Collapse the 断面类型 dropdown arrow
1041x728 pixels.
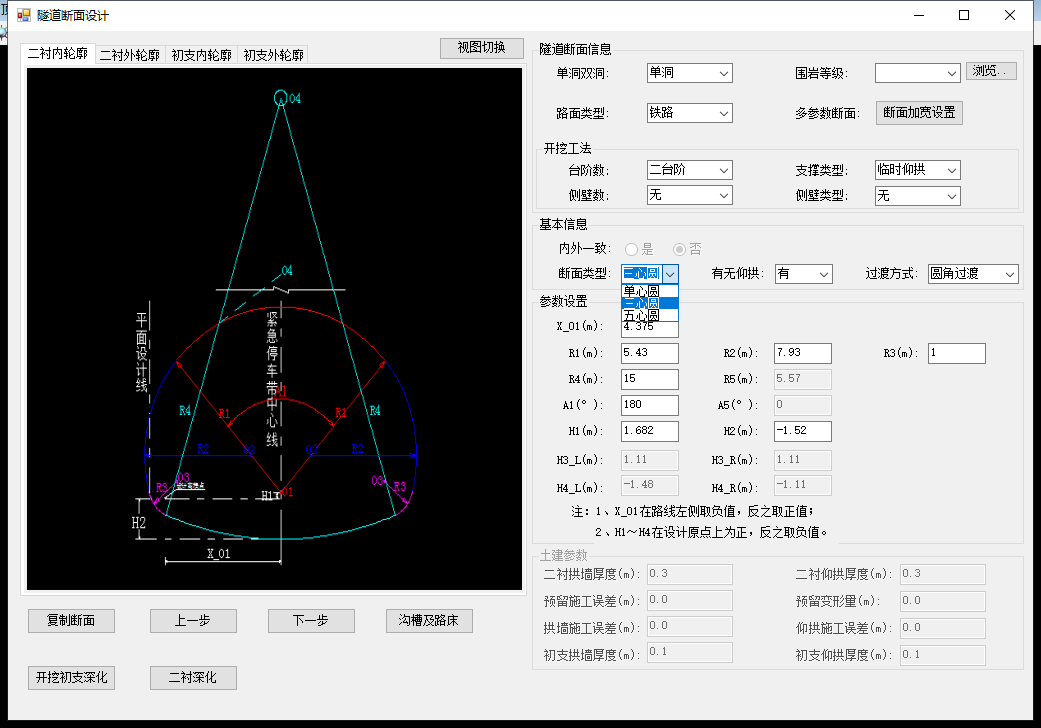[x=671, y=273]
